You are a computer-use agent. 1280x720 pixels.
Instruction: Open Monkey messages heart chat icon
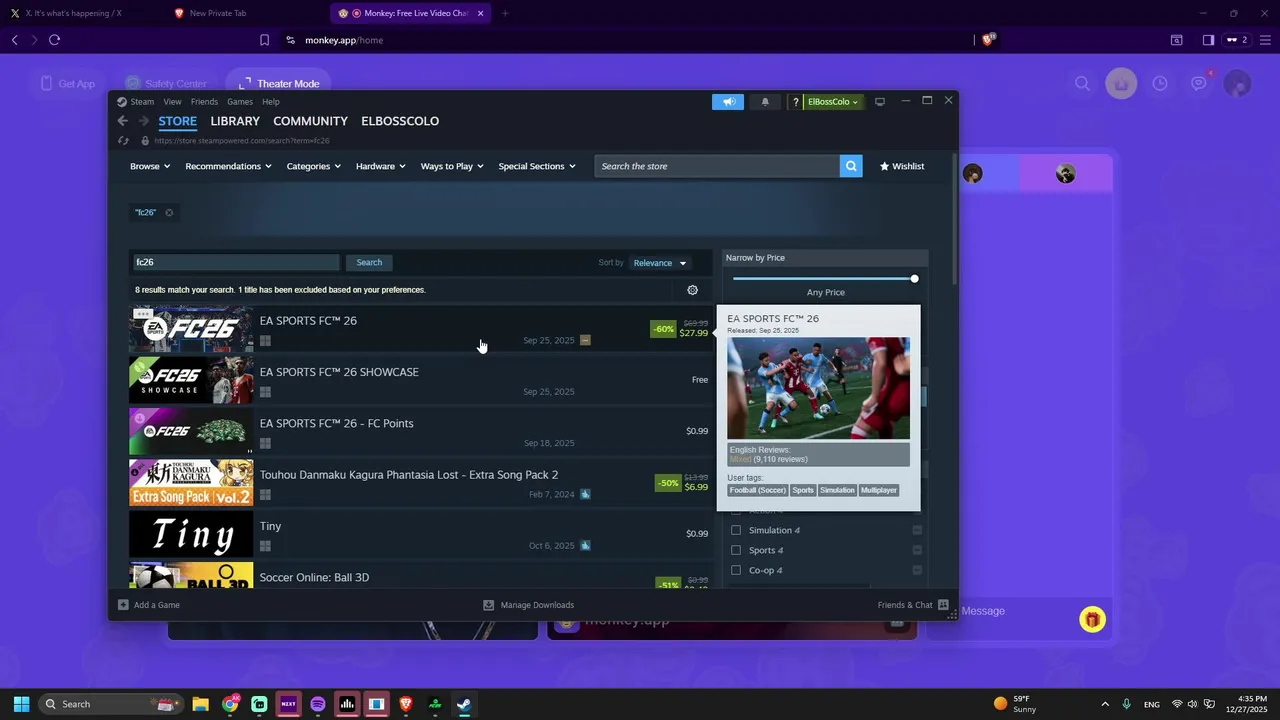pos(1199,83)
